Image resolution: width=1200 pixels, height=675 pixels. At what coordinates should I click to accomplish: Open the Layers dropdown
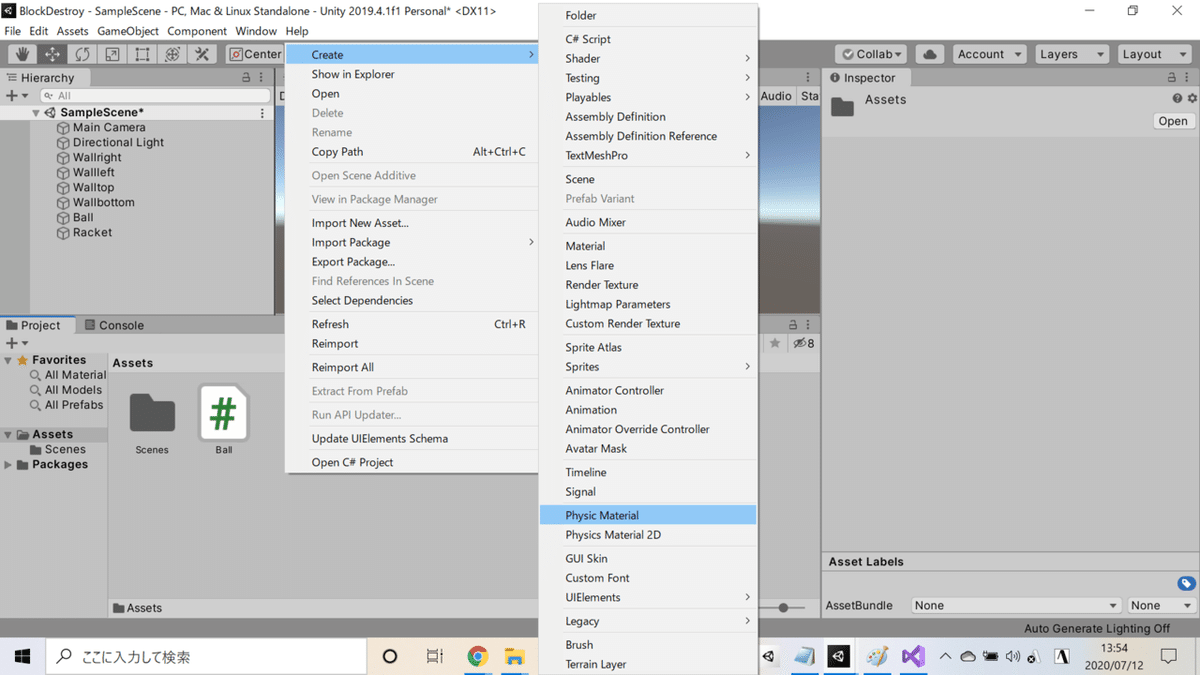click(x=1072, y=54)
